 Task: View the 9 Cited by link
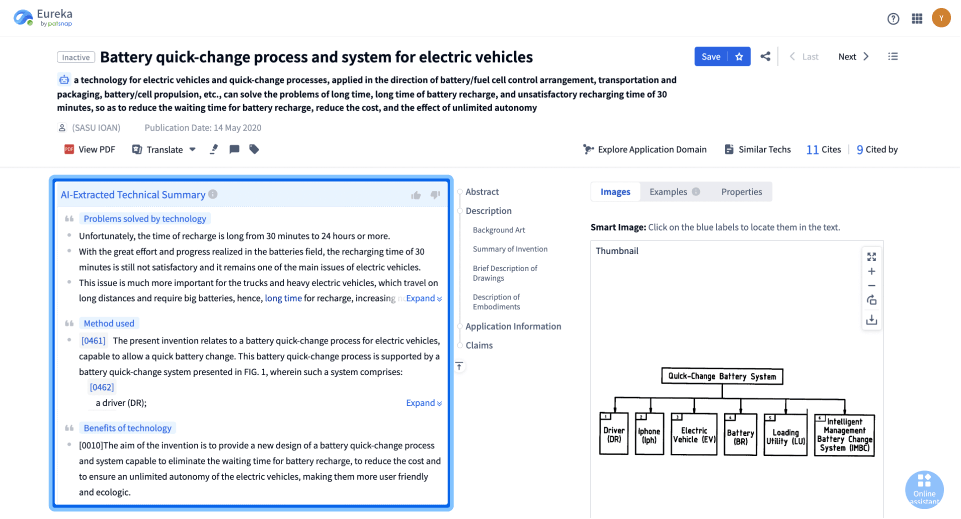877,150
